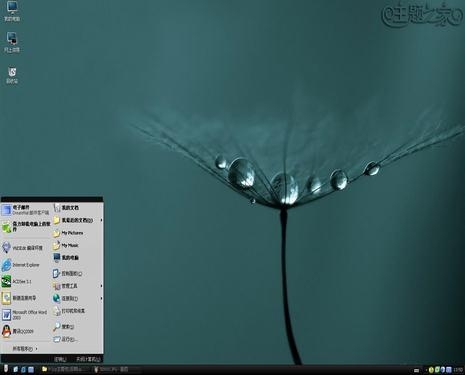Open the My Computer desktop icon
The height and width of the screenshot is (375, 465).
pyautogui.click(x=12, y=12)
